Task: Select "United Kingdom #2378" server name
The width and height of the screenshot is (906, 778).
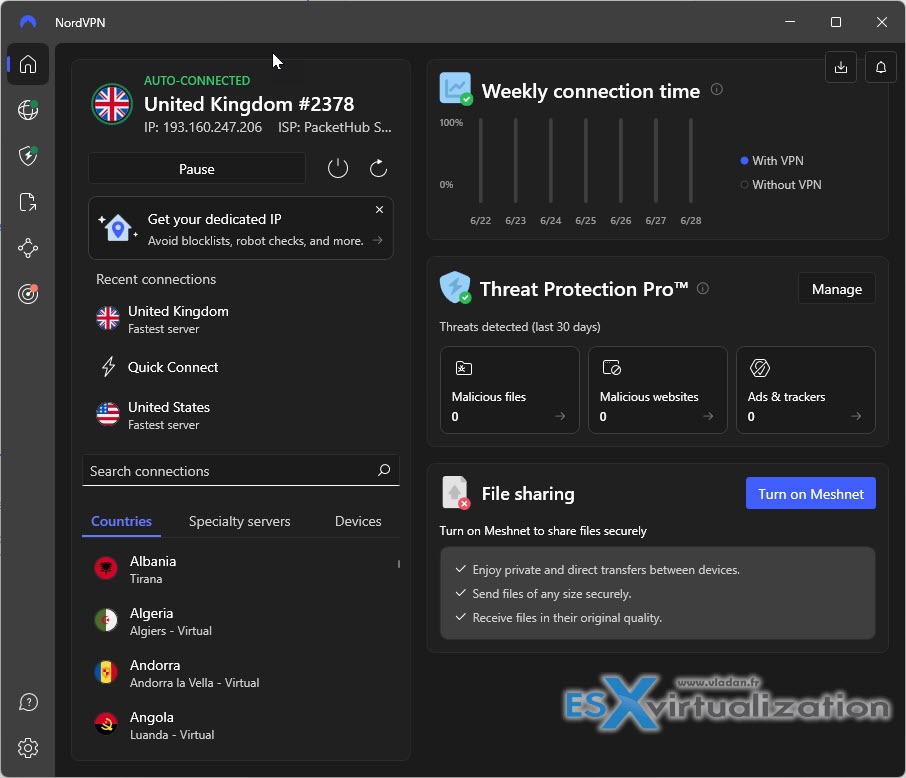Action: (x=249, y=104)
